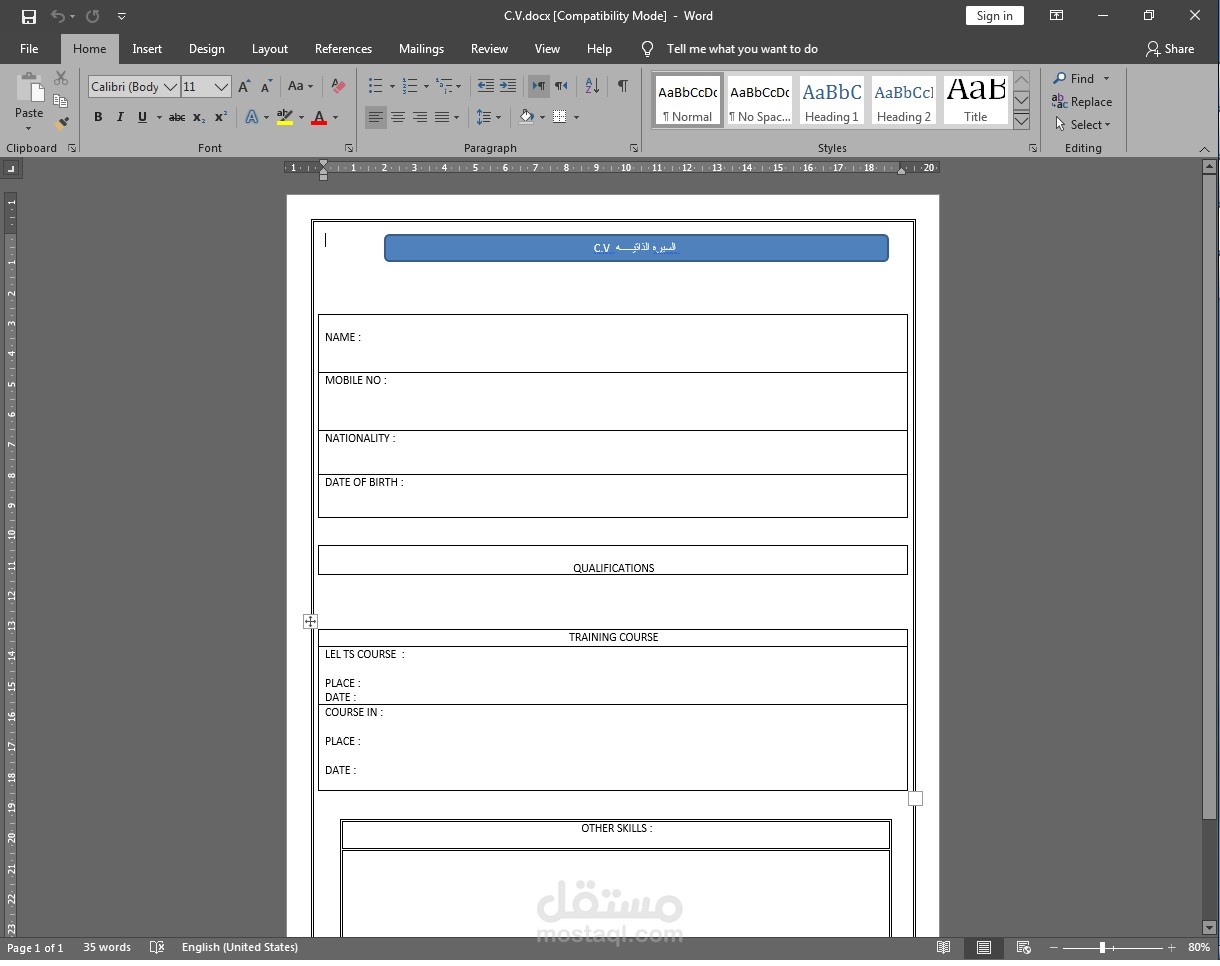Click the zoom in plus button
1220x966 pixels.
point(1171,947)
